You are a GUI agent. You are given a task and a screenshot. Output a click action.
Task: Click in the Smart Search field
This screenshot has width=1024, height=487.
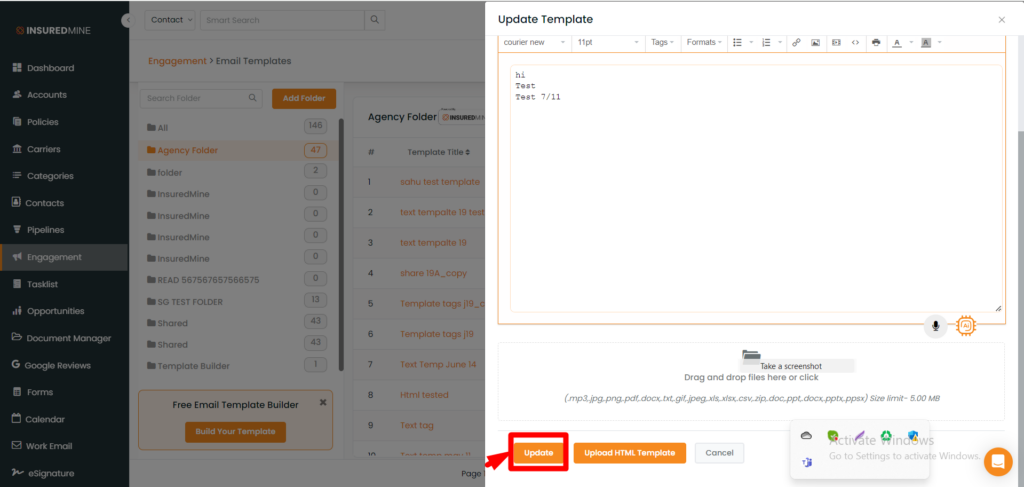coord(282,20)
